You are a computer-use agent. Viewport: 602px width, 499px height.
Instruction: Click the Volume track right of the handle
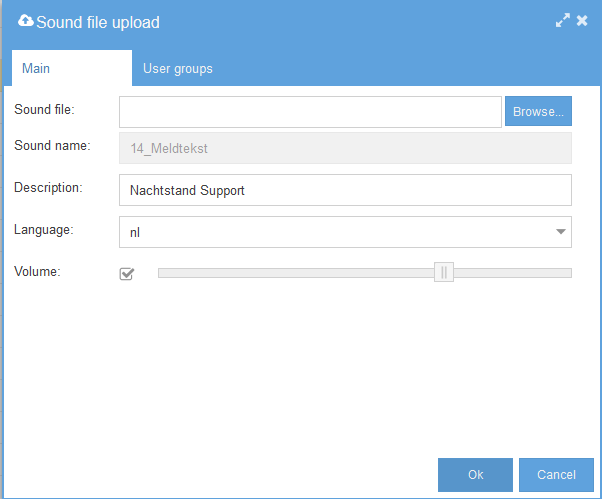click(x=513, y=273)
